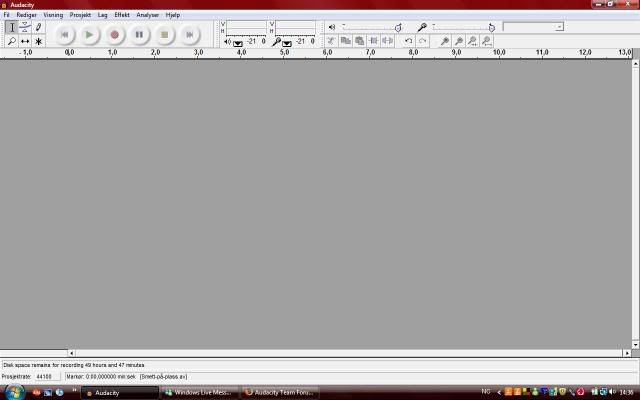Click the Undo arrow icon
Screen dimensions: 640x400
[408, 41]
